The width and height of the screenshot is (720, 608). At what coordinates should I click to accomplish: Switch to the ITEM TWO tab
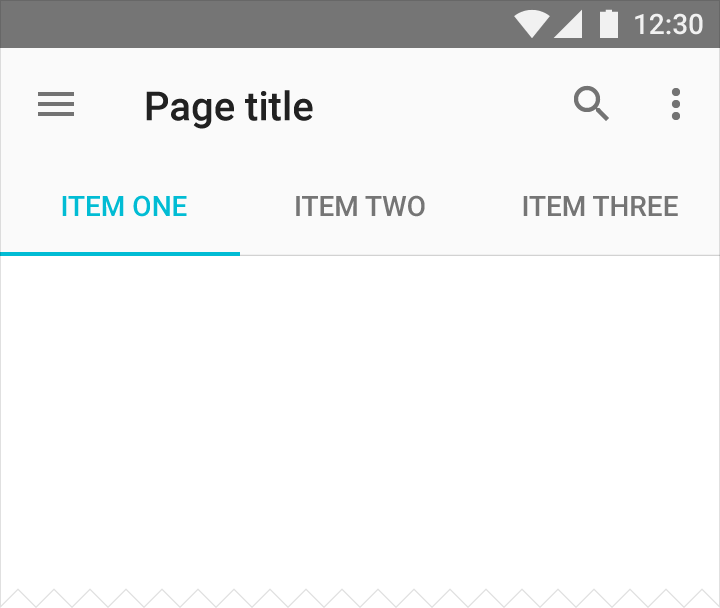coord(360,206)
